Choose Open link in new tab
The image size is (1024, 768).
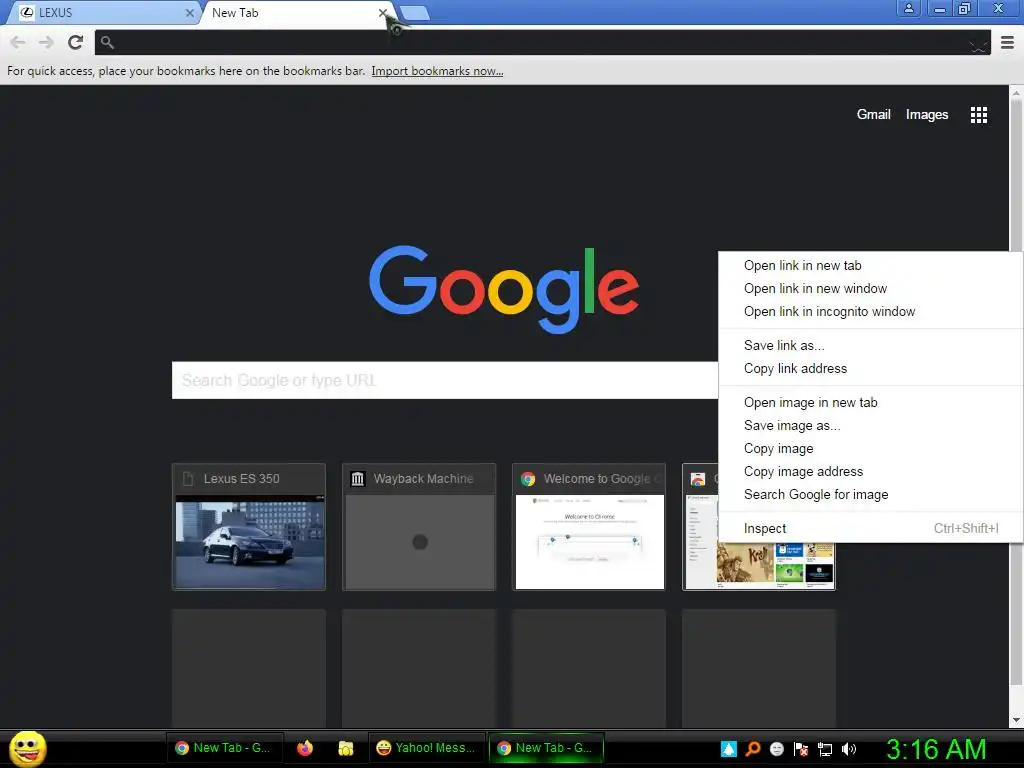[871, 265]
